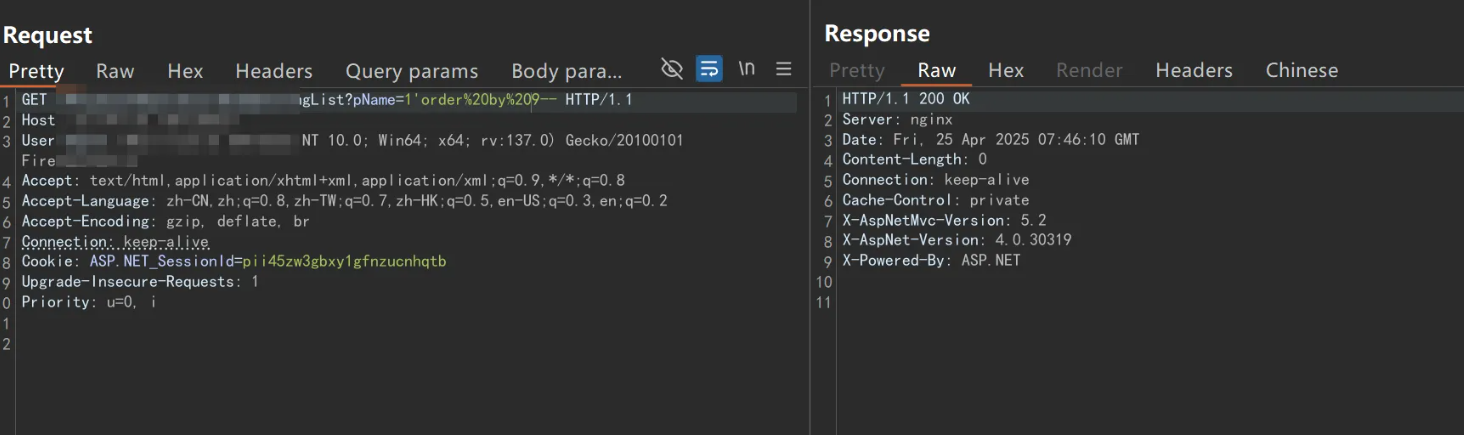Screen dimensions: 1464x435
Task: Select the Response Raw tab
Action: 937,70
